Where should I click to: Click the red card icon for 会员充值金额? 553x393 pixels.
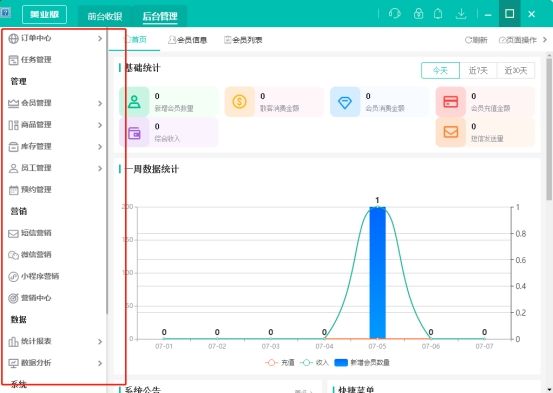pos(450,102)
